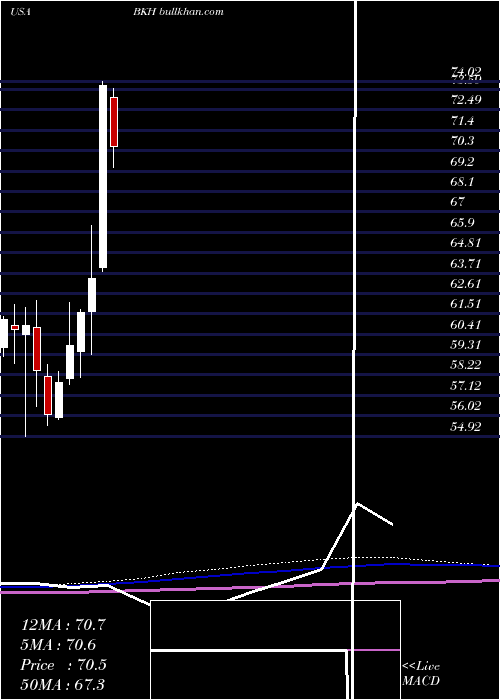This screenshot has height=700, width=500.
Task: Click the Price : 70.5 readout
Action: [63, 665]
